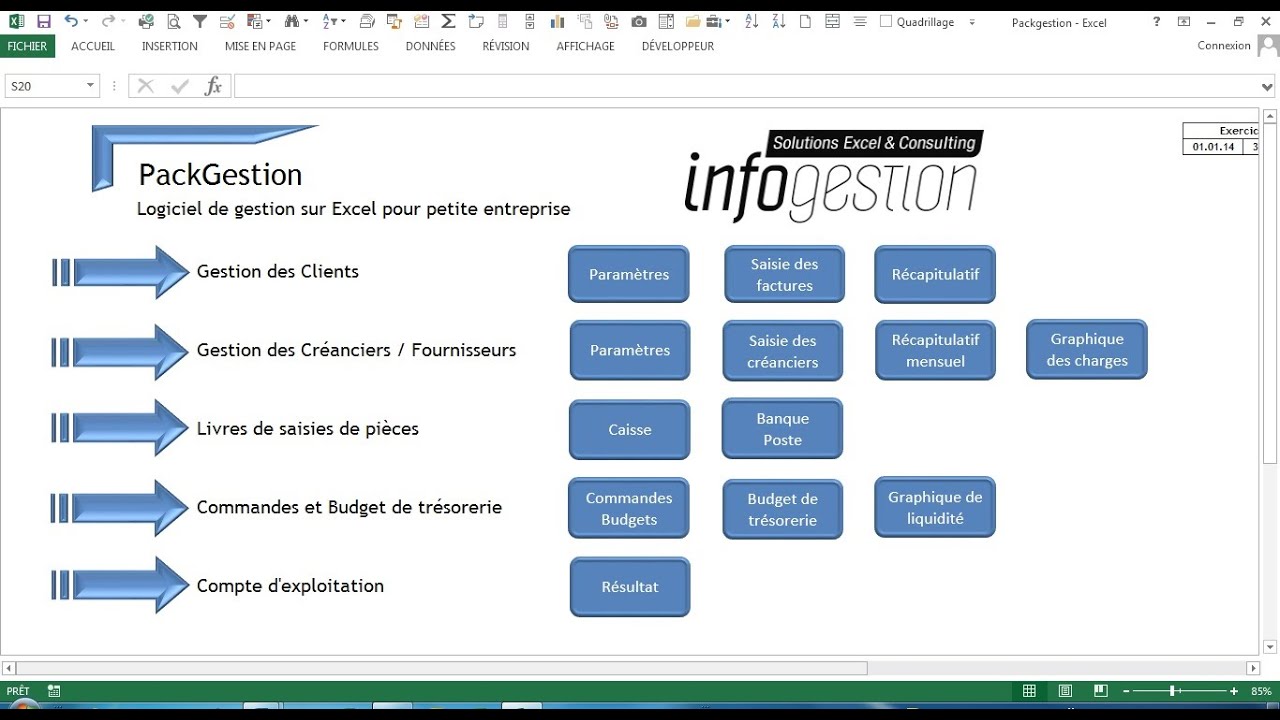This screenshot has height=720, width=1280.
Task: Click the open folder icon in toolbar
Action: click(692, 22)
